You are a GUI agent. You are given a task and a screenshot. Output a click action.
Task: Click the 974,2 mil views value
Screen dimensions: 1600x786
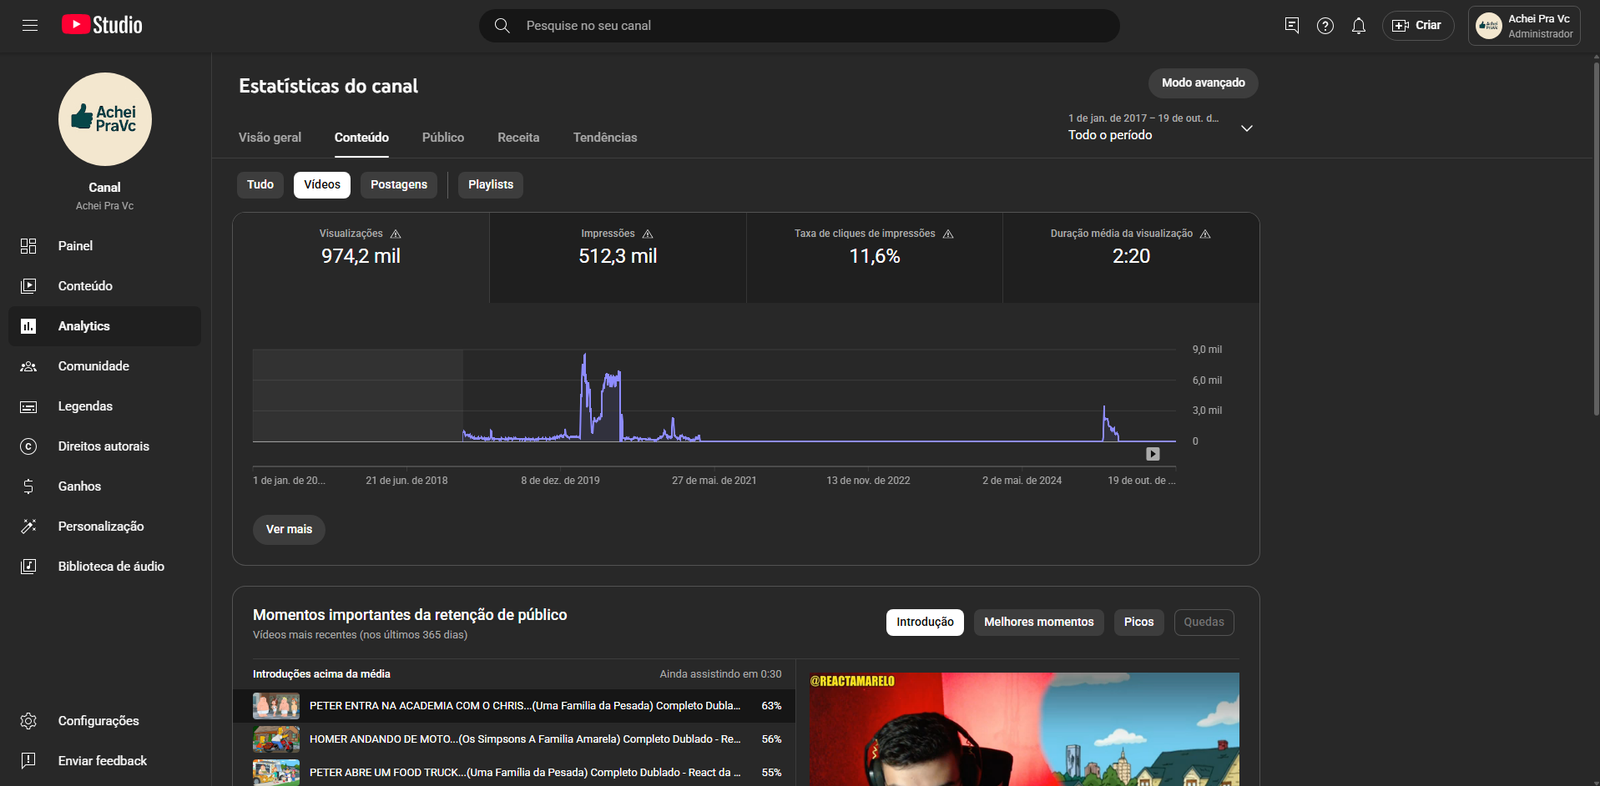[x=361, y=257]
